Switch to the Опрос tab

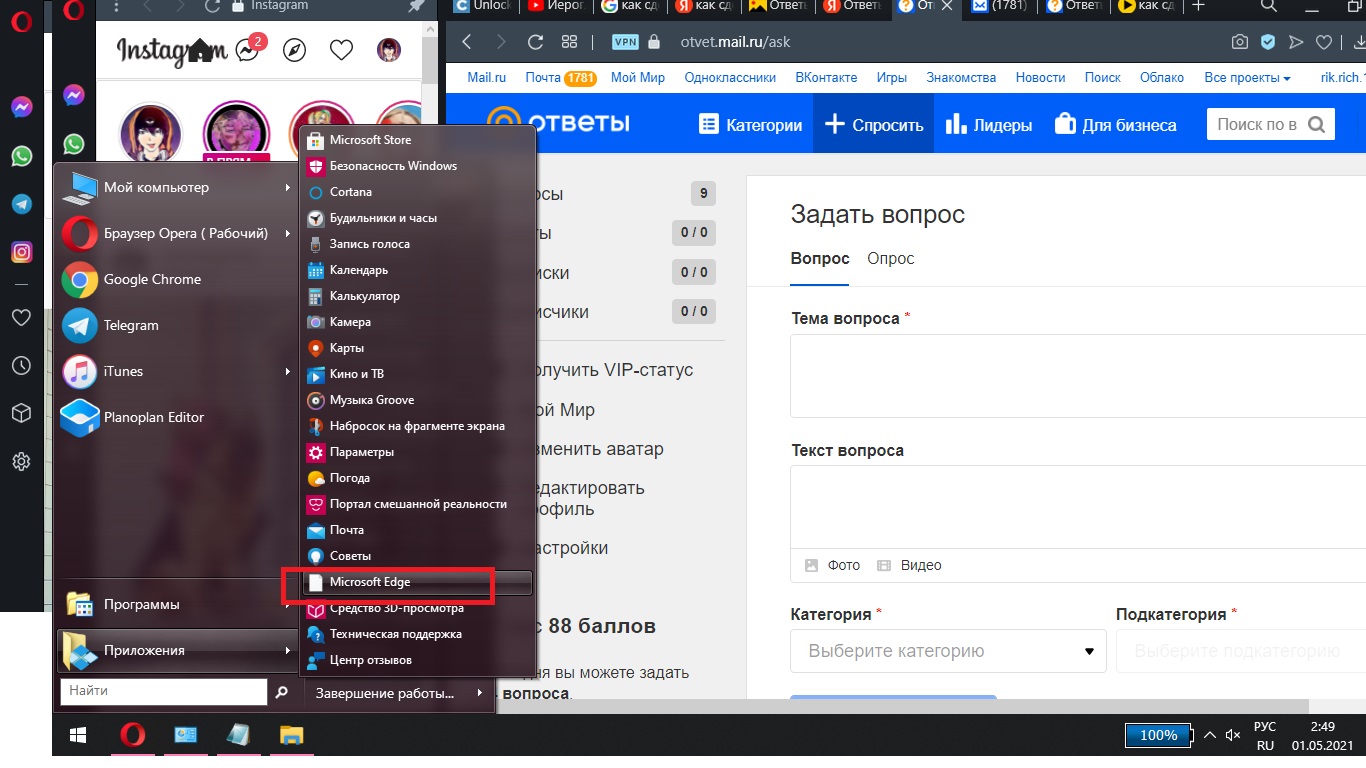coord(890,259)
